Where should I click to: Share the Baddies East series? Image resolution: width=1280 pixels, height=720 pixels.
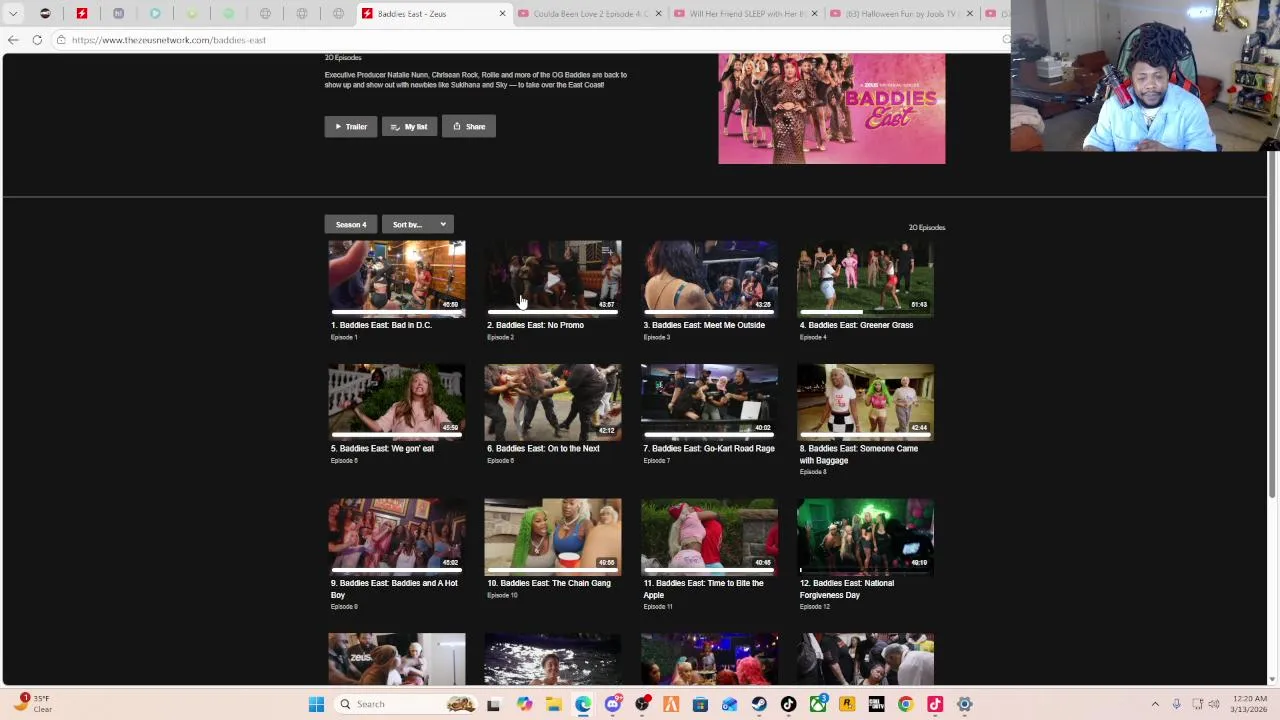coord(469,127)
